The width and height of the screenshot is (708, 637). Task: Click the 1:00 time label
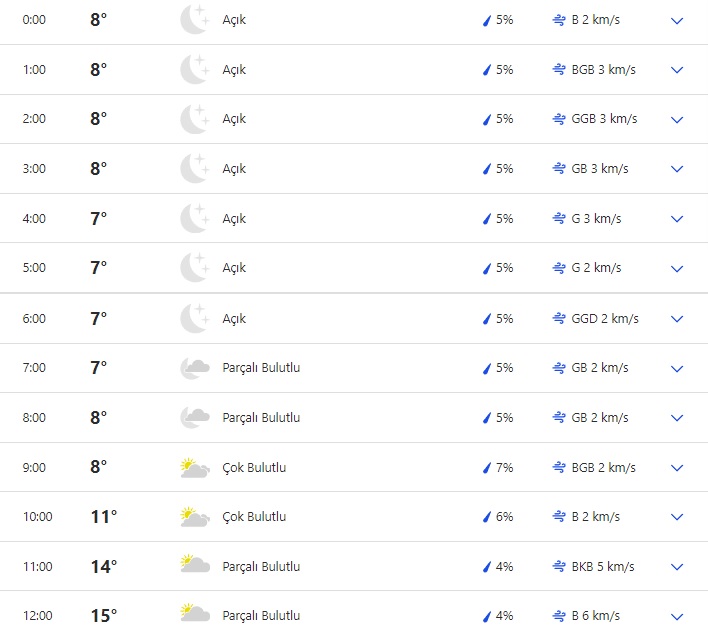click(x=34, y=70)
